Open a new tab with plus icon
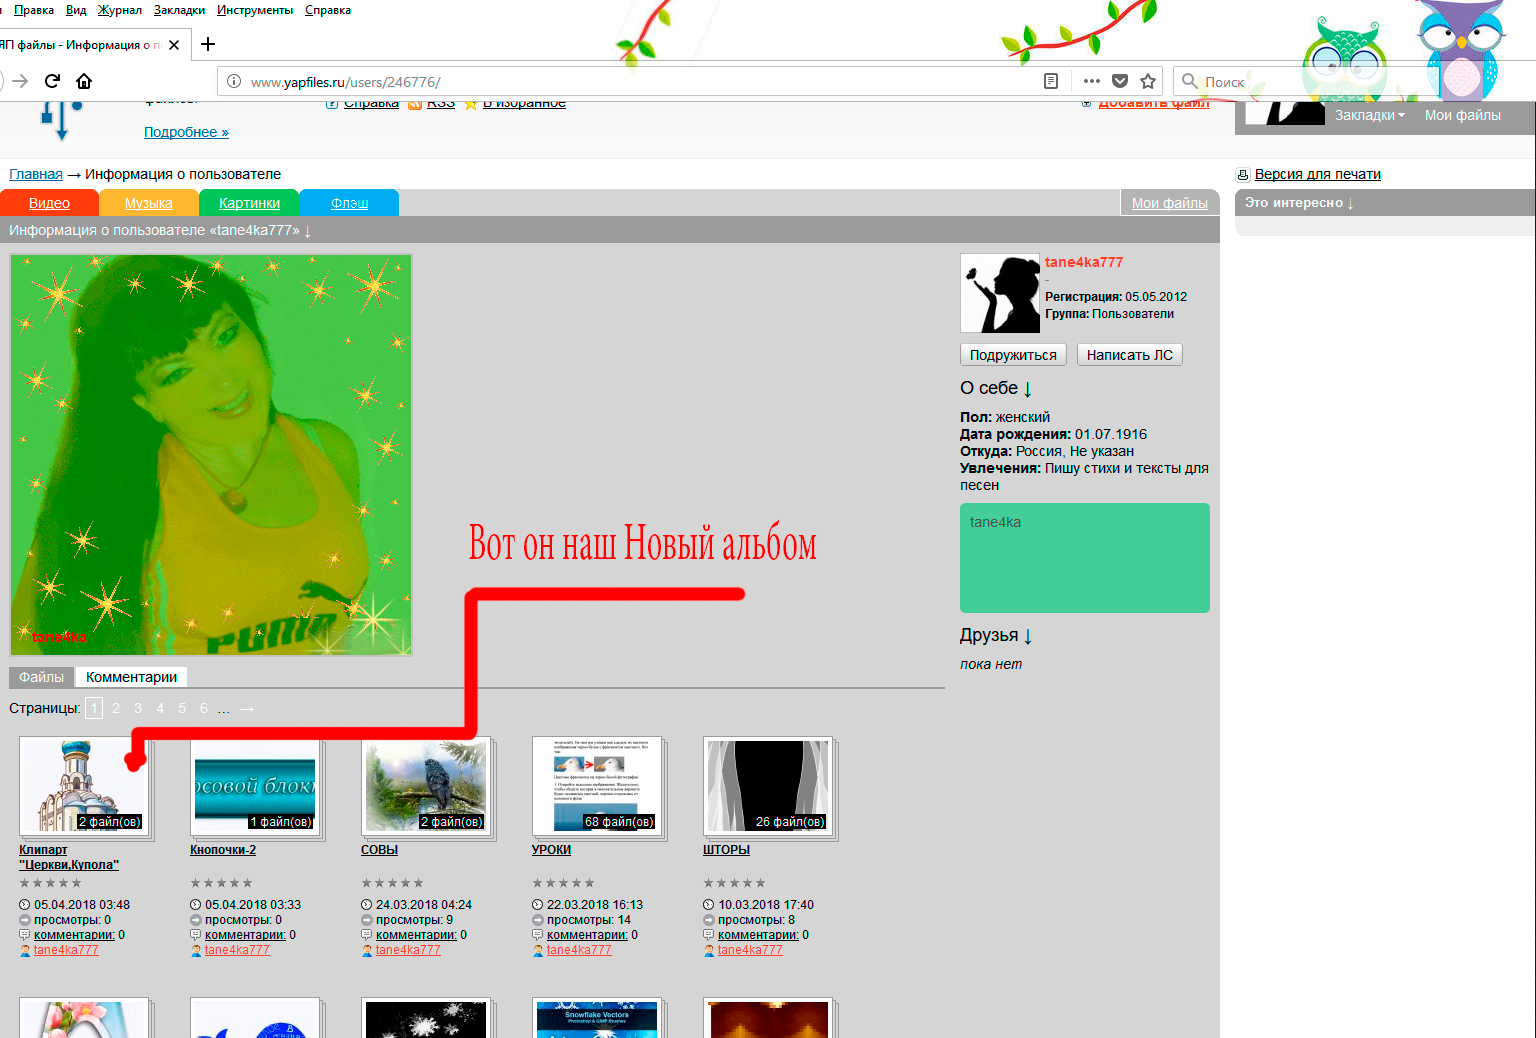Image resolution: width=1536 pixels, height=1038 pixels. [x=208, y=44]
